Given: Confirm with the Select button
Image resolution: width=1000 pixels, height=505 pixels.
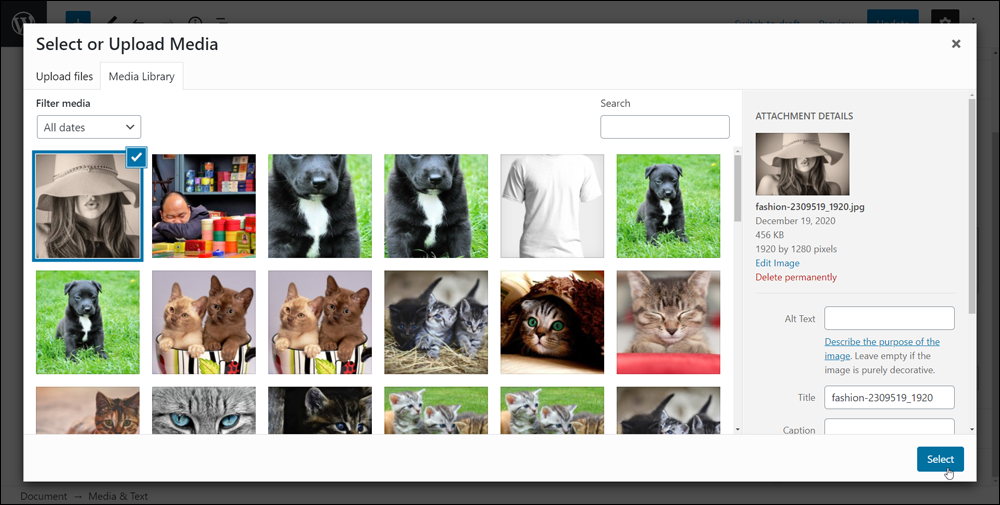Looking at the screenshot, I should [x=940, y=459].
